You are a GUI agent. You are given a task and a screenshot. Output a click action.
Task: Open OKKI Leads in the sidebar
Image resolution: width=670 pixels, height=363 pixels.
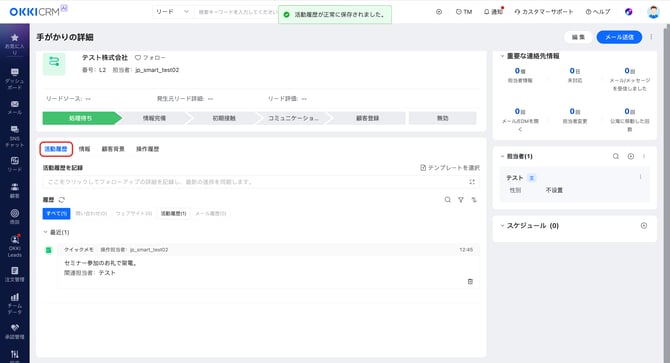(15, 246)
